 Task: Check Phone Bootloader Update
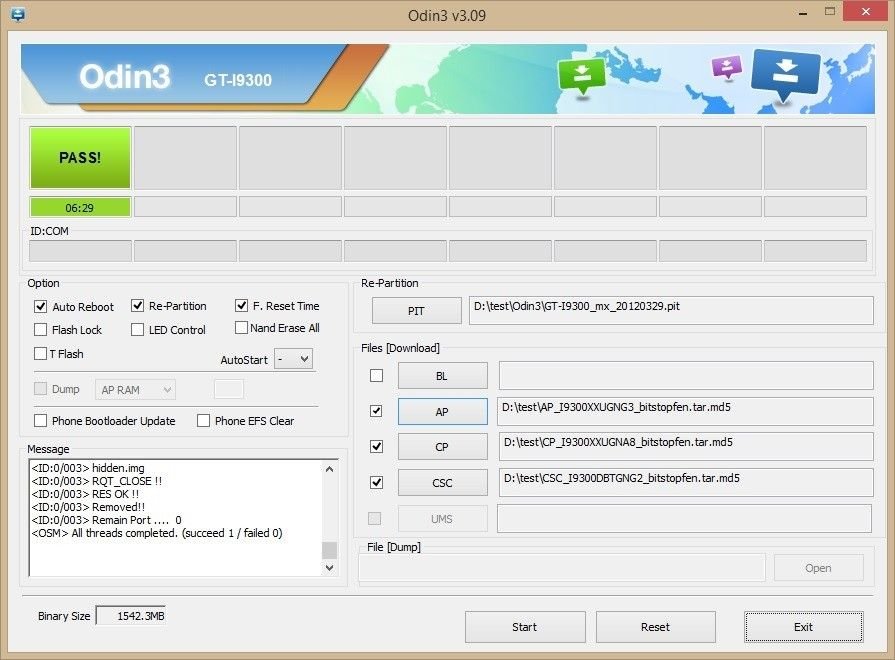point(41,421)
